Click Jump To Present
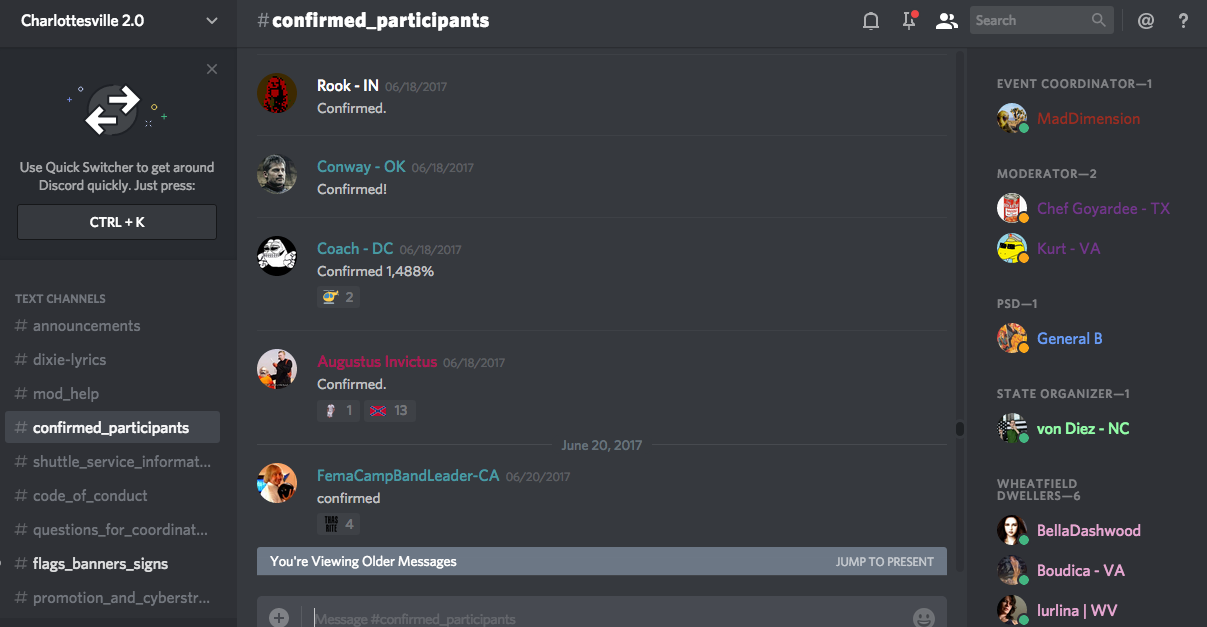Image resolution: width=1207 pixels, height=627 pixels. [x=885, y=561]
